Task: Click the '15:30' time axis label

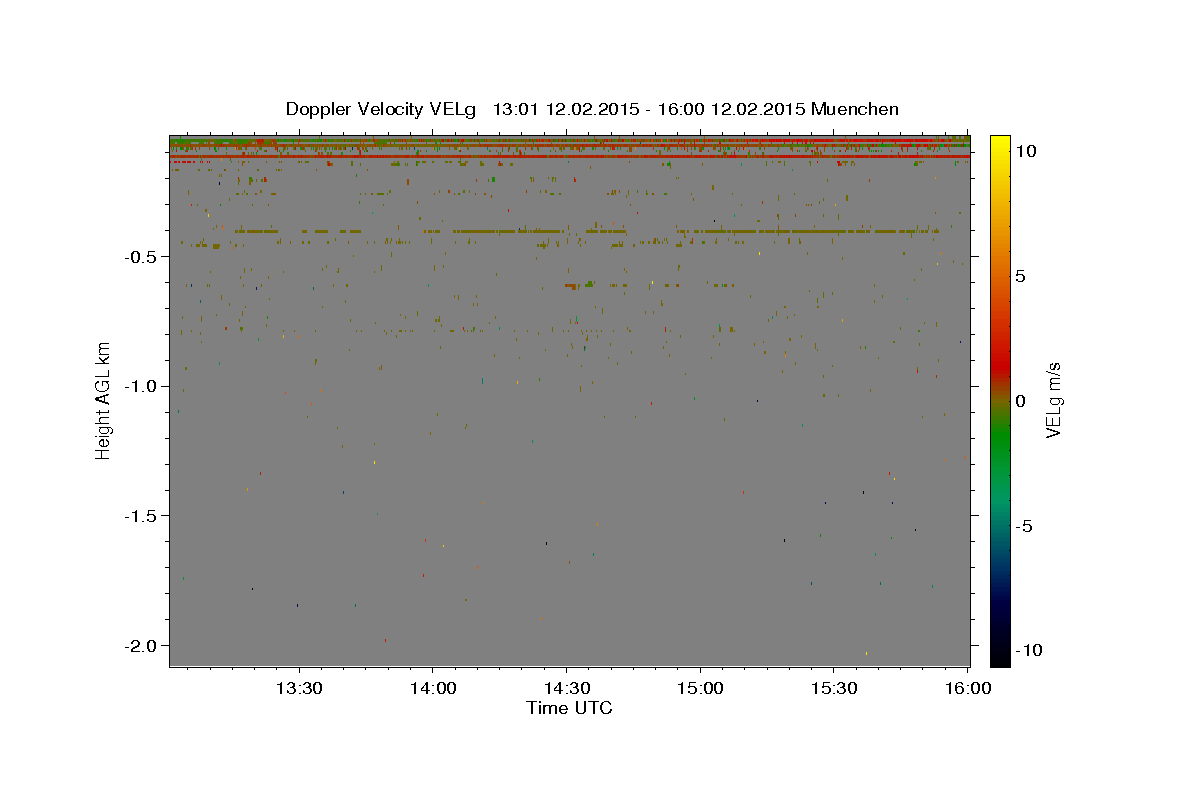Action: 834,689
